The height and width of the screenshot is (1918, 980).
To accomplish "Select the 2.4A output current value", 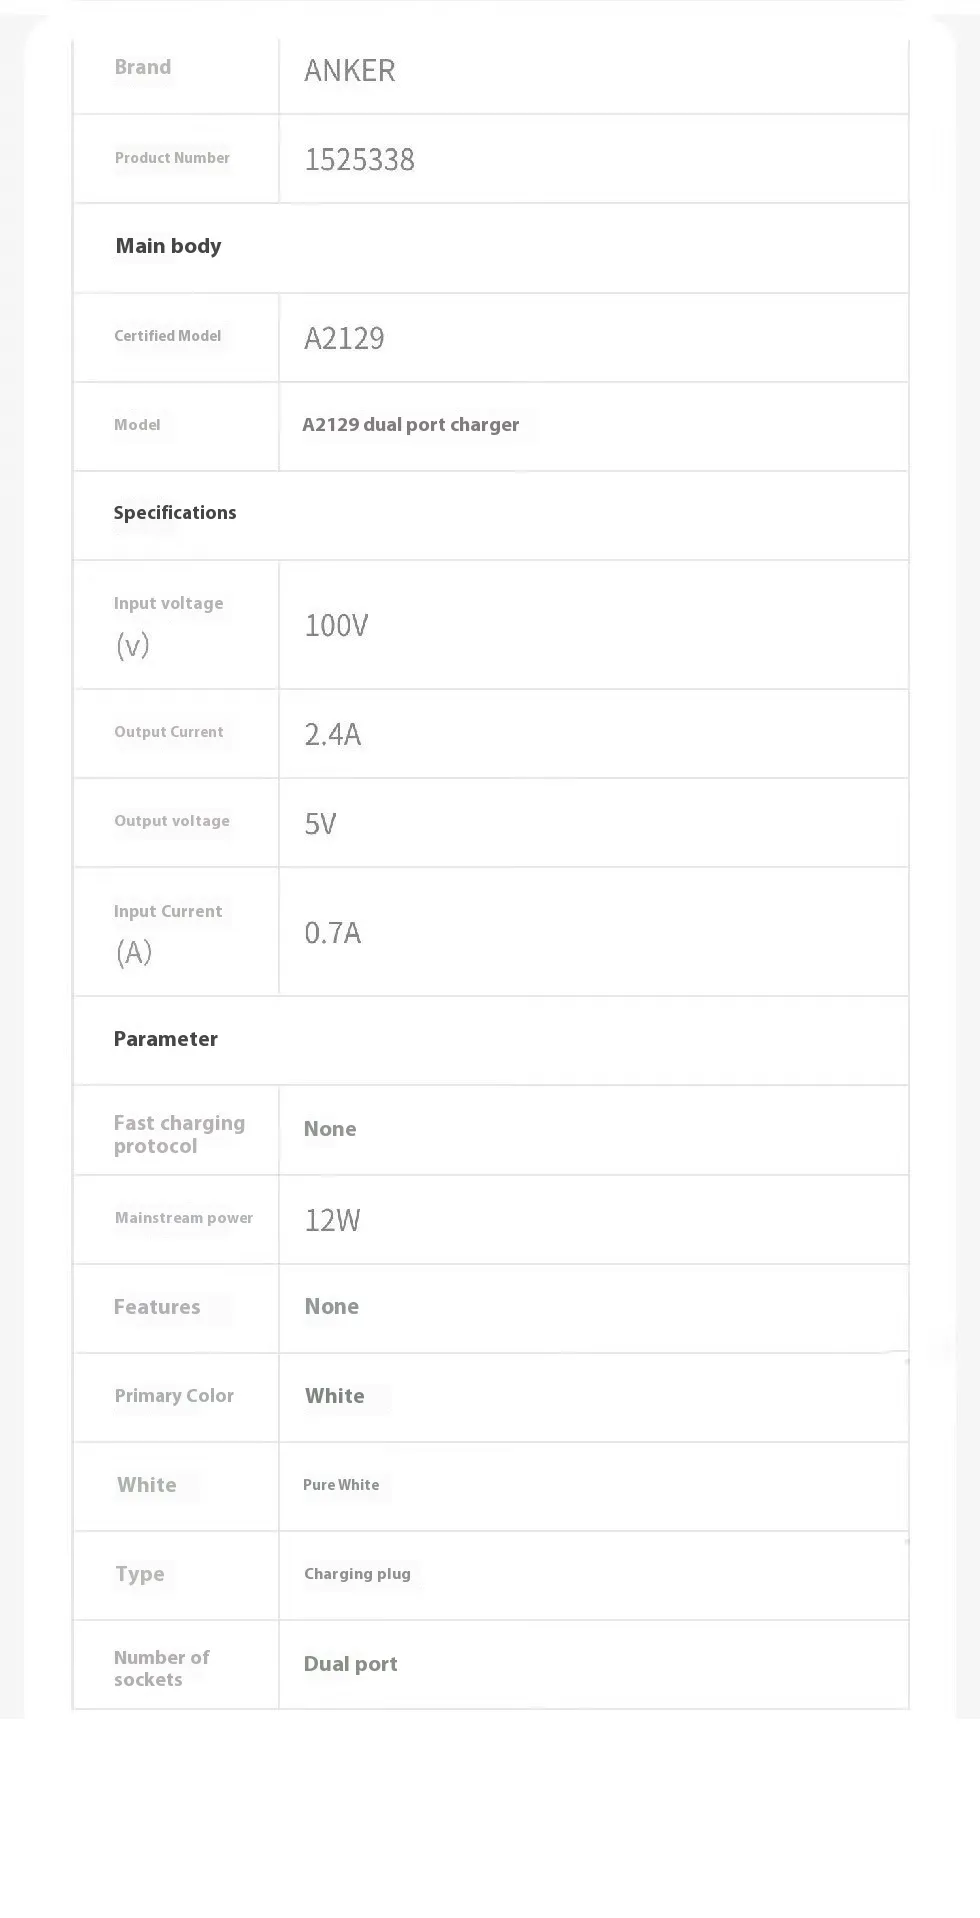I will 332,735.
